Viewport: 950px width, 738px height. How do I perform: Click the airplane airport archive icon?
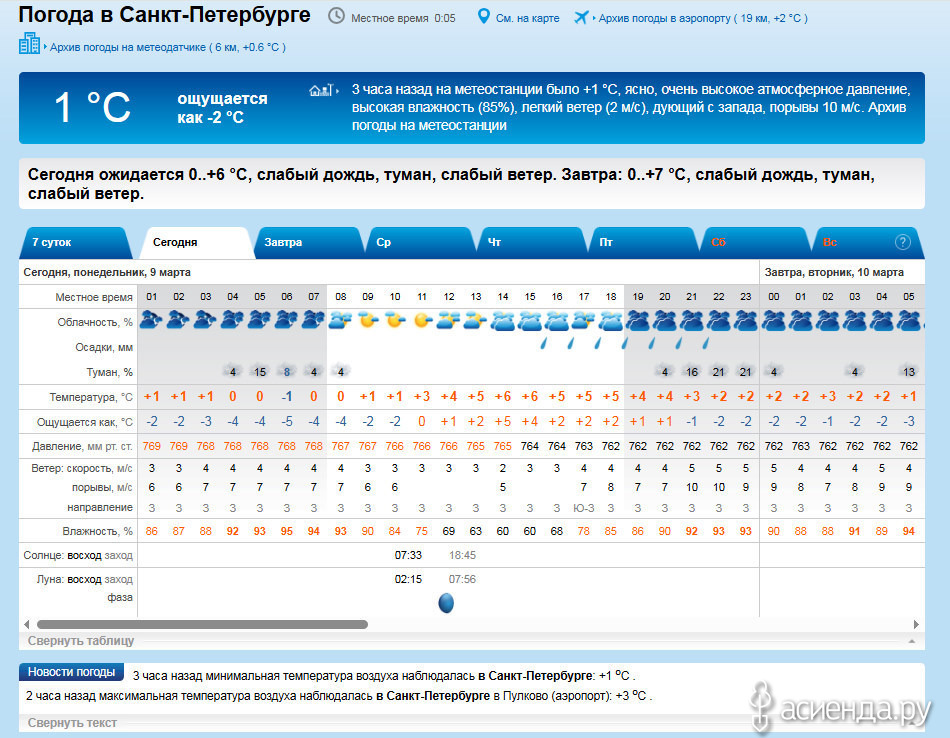coord(581,18)
